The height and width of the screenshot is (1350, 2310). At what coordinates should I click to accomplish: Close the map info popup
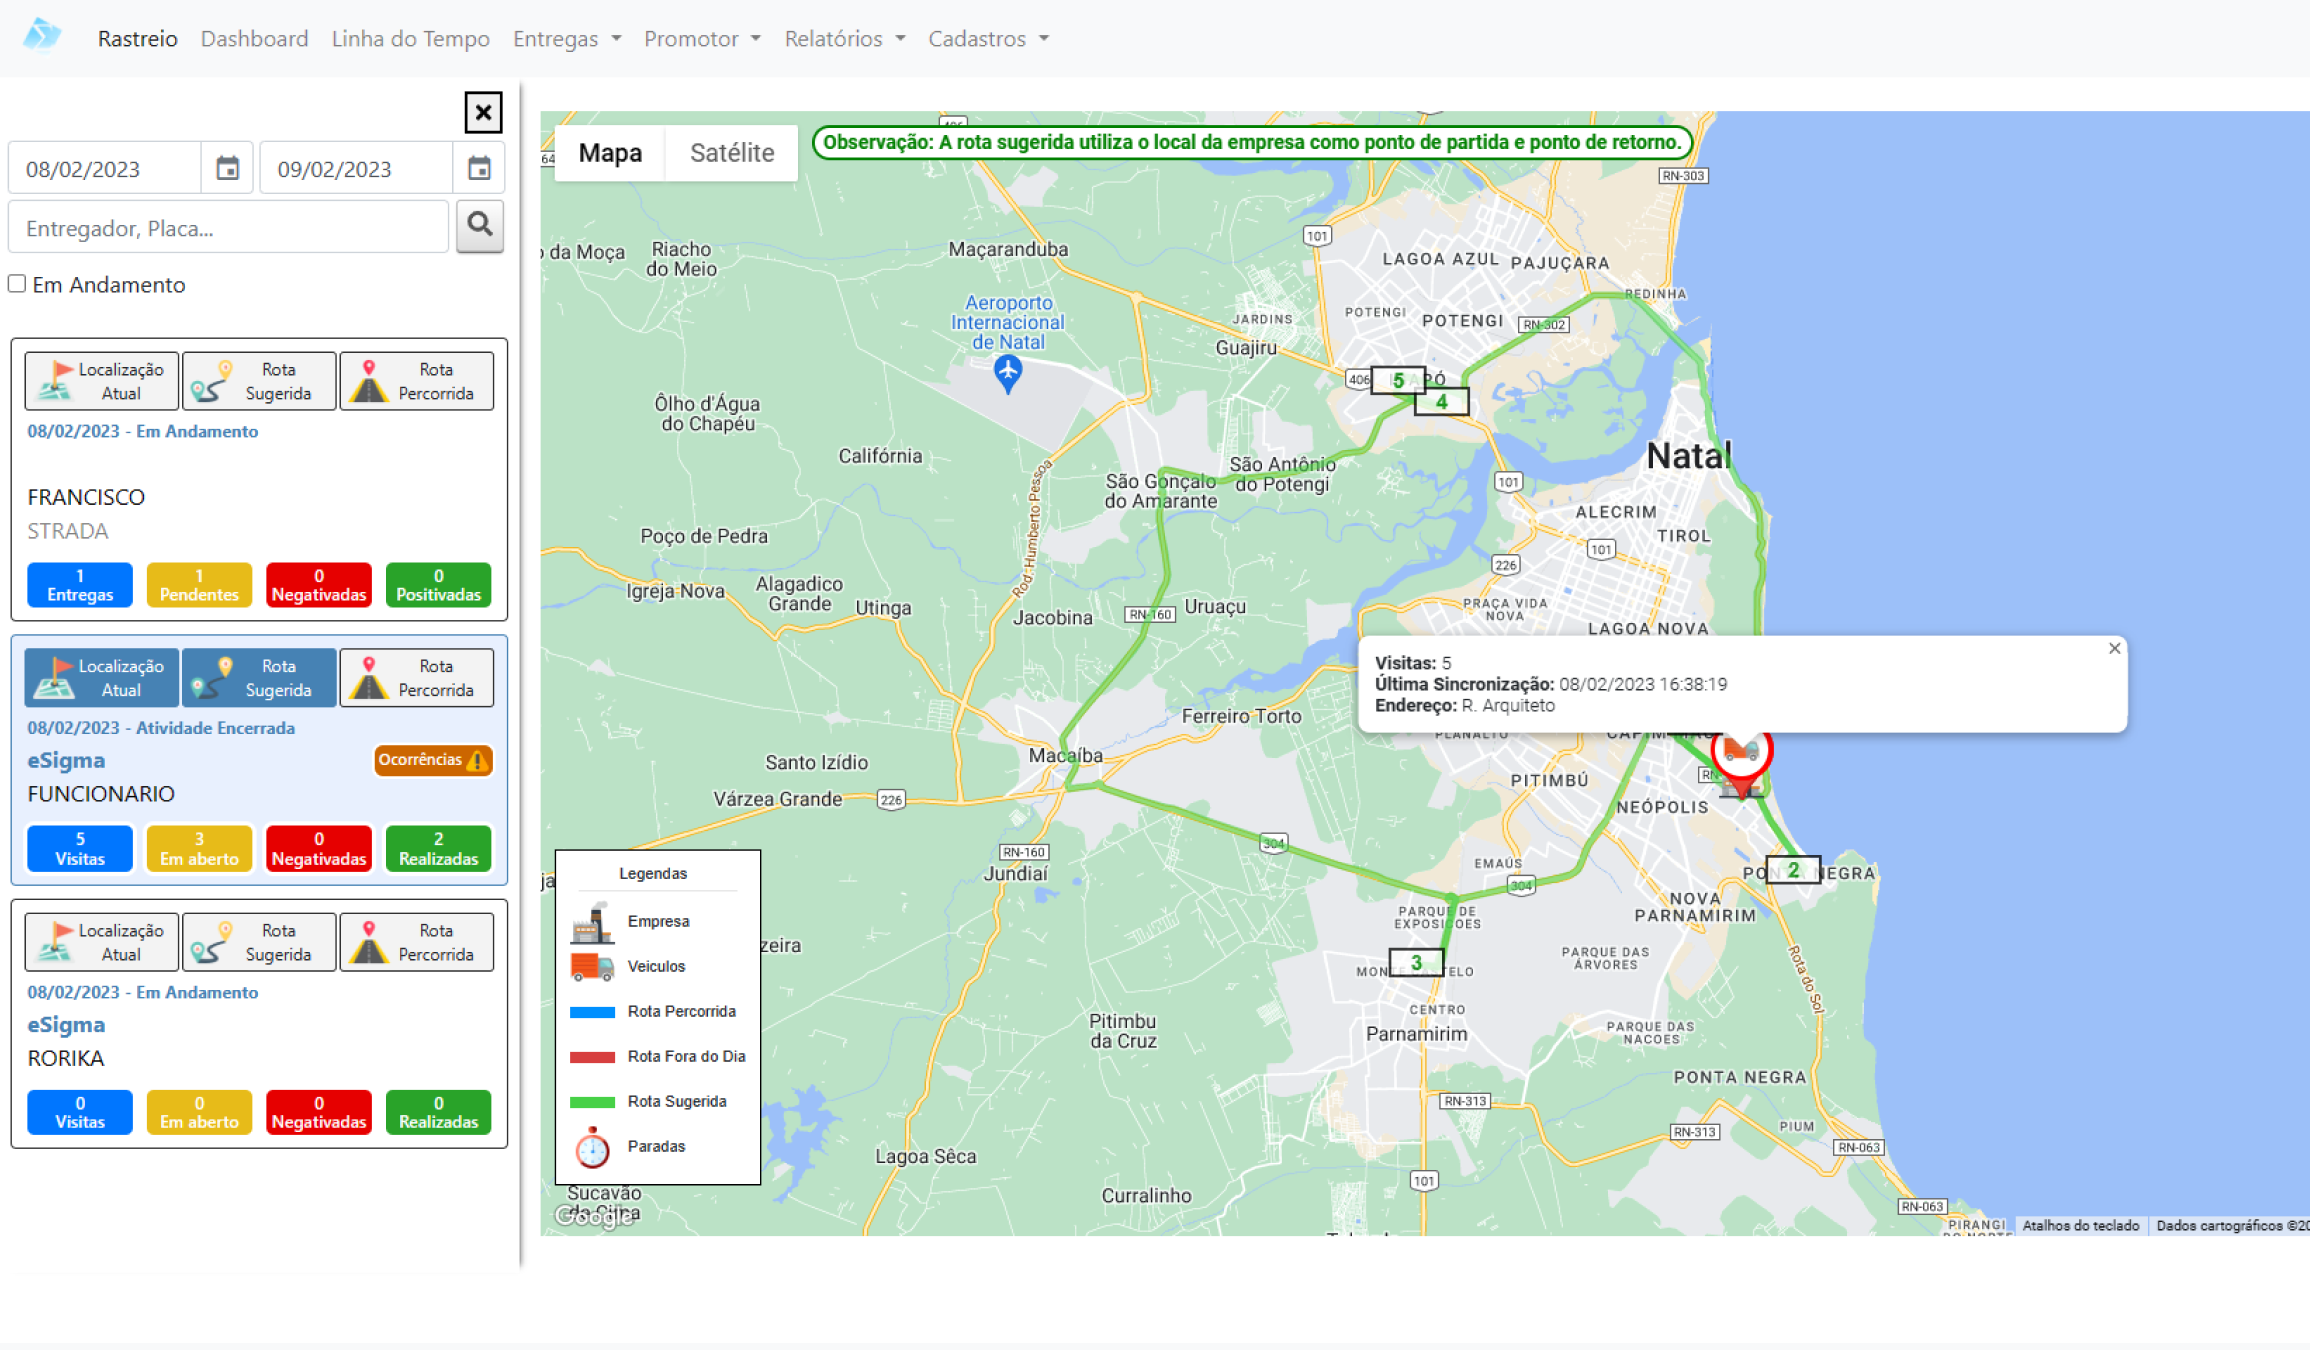[x=2114, y=648]
